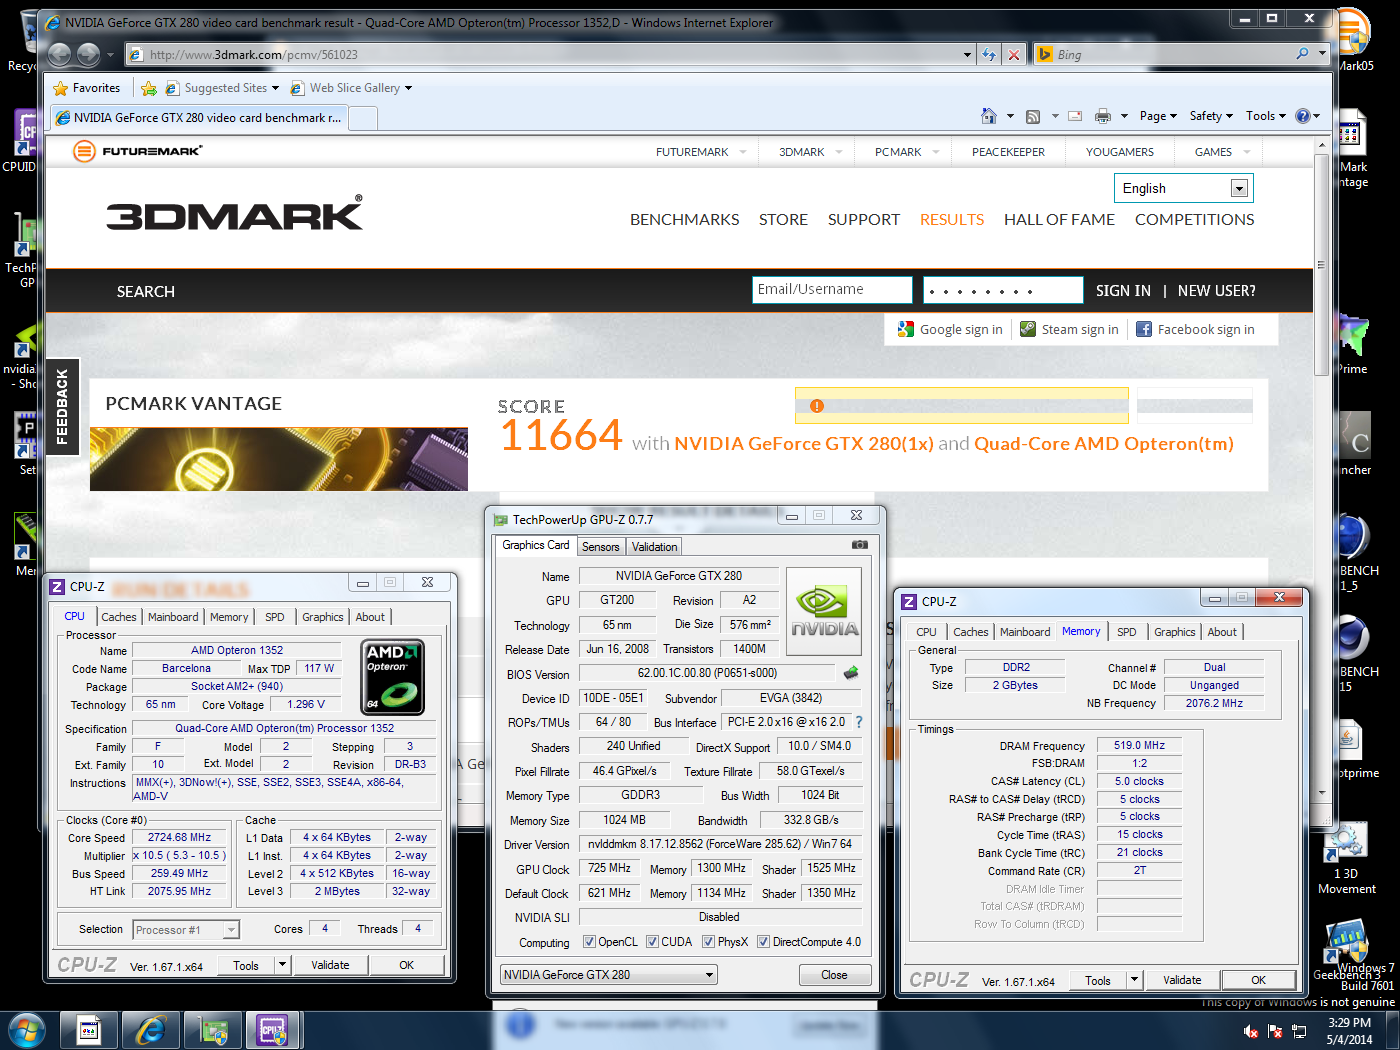Open the English language dropdown
The width and height of the screenshot is (1400, 1050).
[1183, 188]
